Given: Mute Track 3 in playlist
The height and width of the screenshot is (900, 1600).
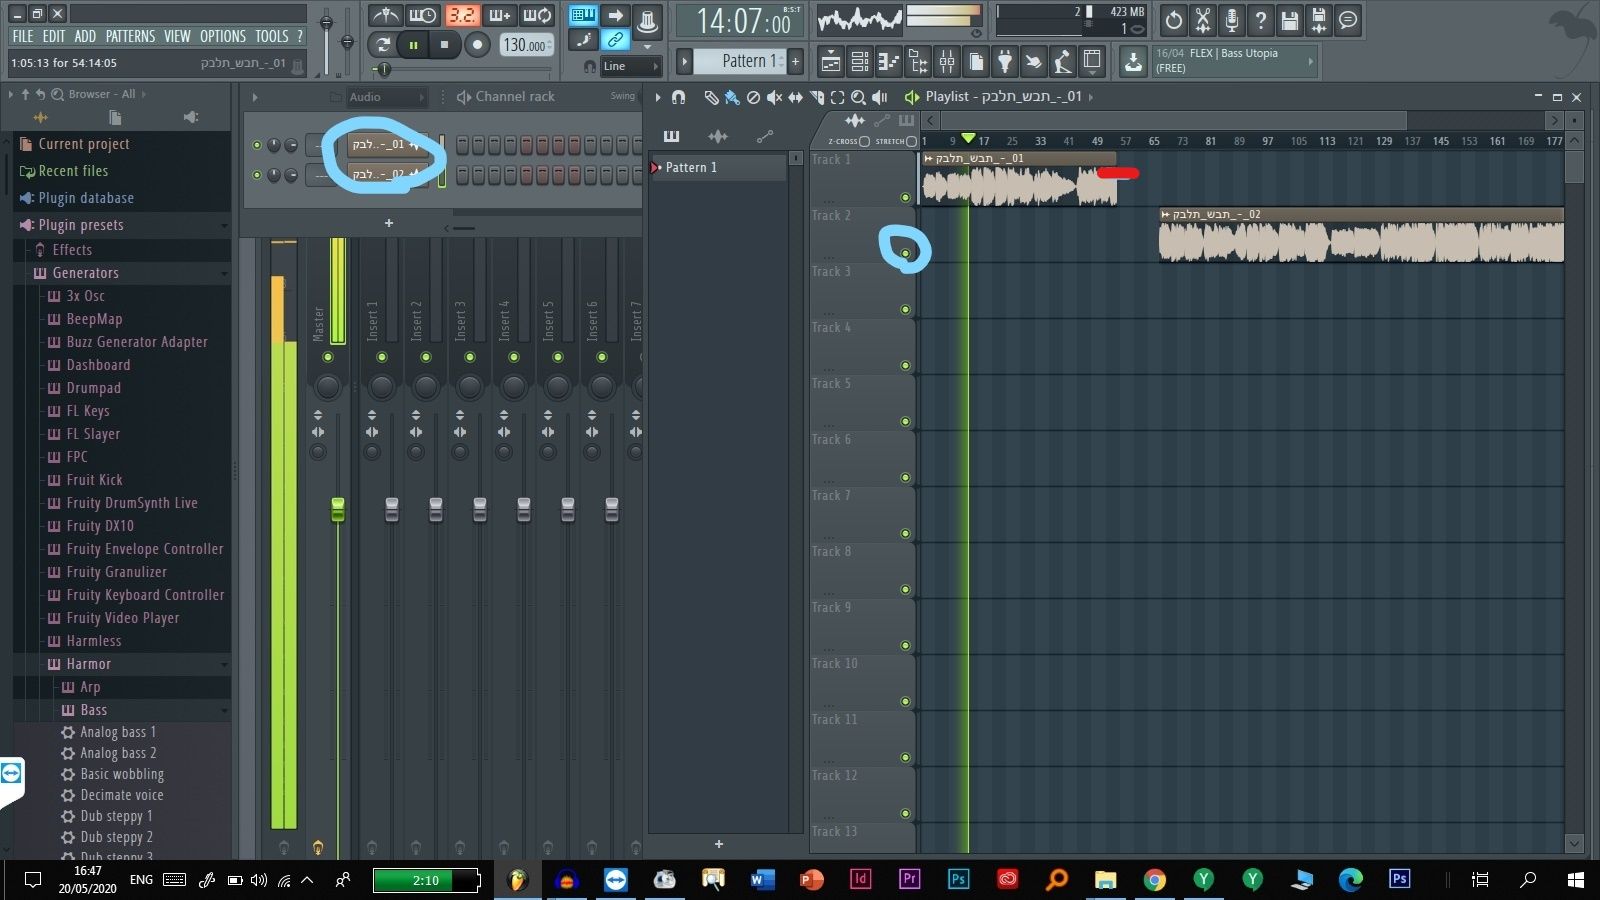Looking at the screenshot, I should point(905,309).
